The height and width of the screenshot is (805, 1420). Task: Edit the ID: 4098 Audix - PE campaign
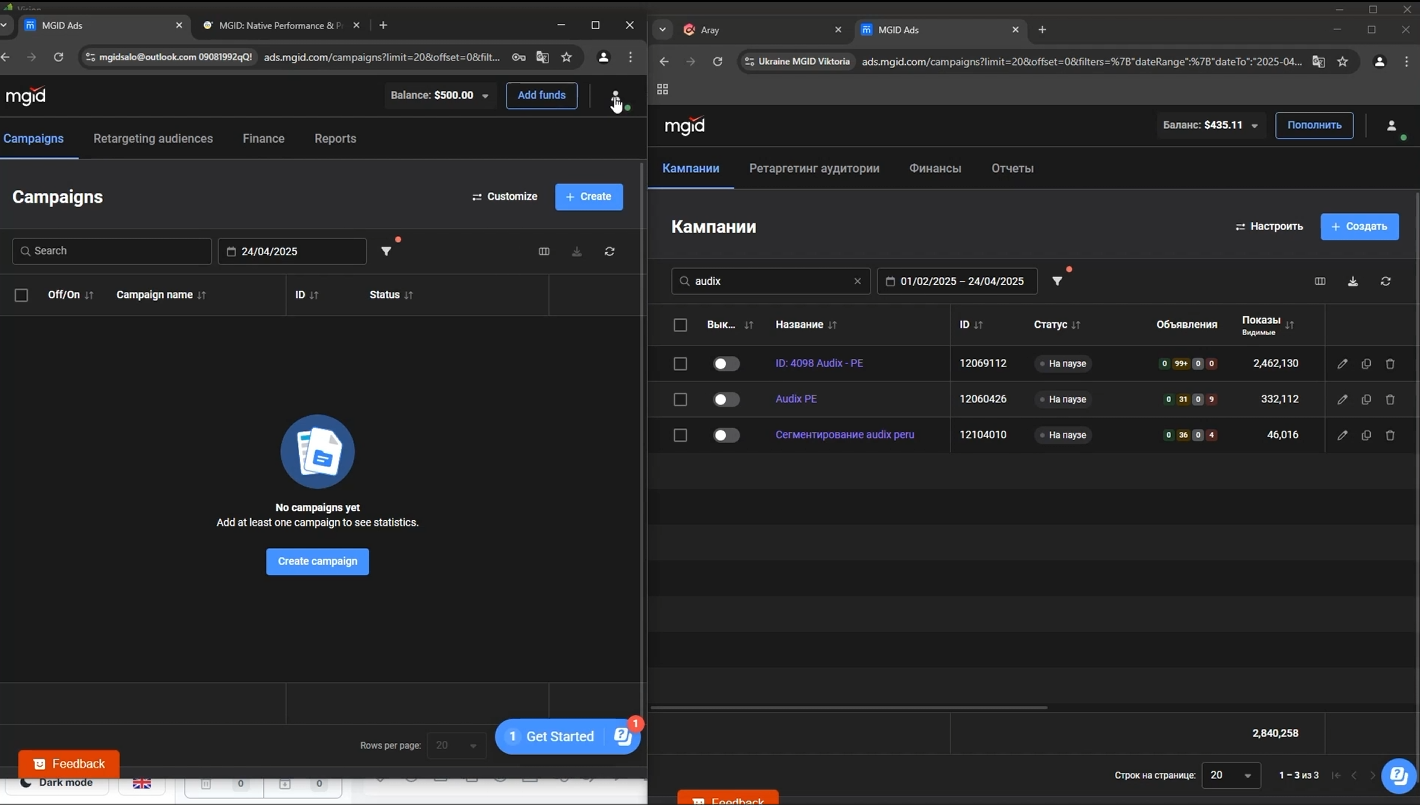pyautogui.click(x=1342, y=364)
